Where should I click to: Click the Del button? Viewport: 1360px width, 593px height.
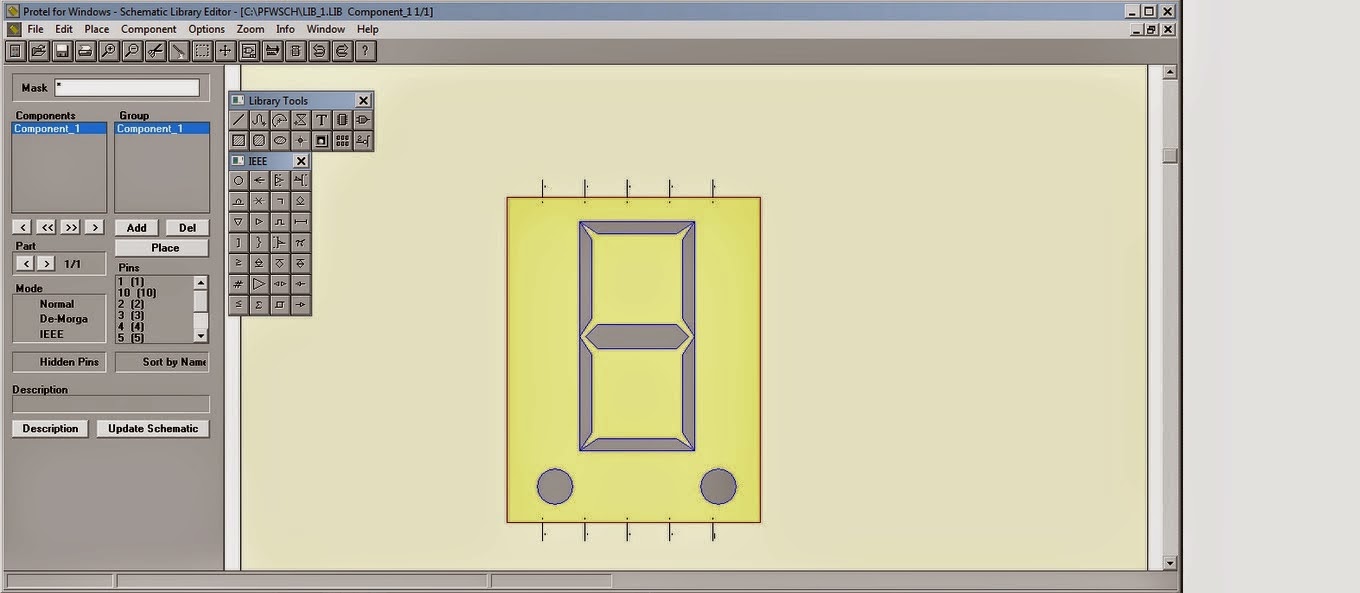(187, 228)
